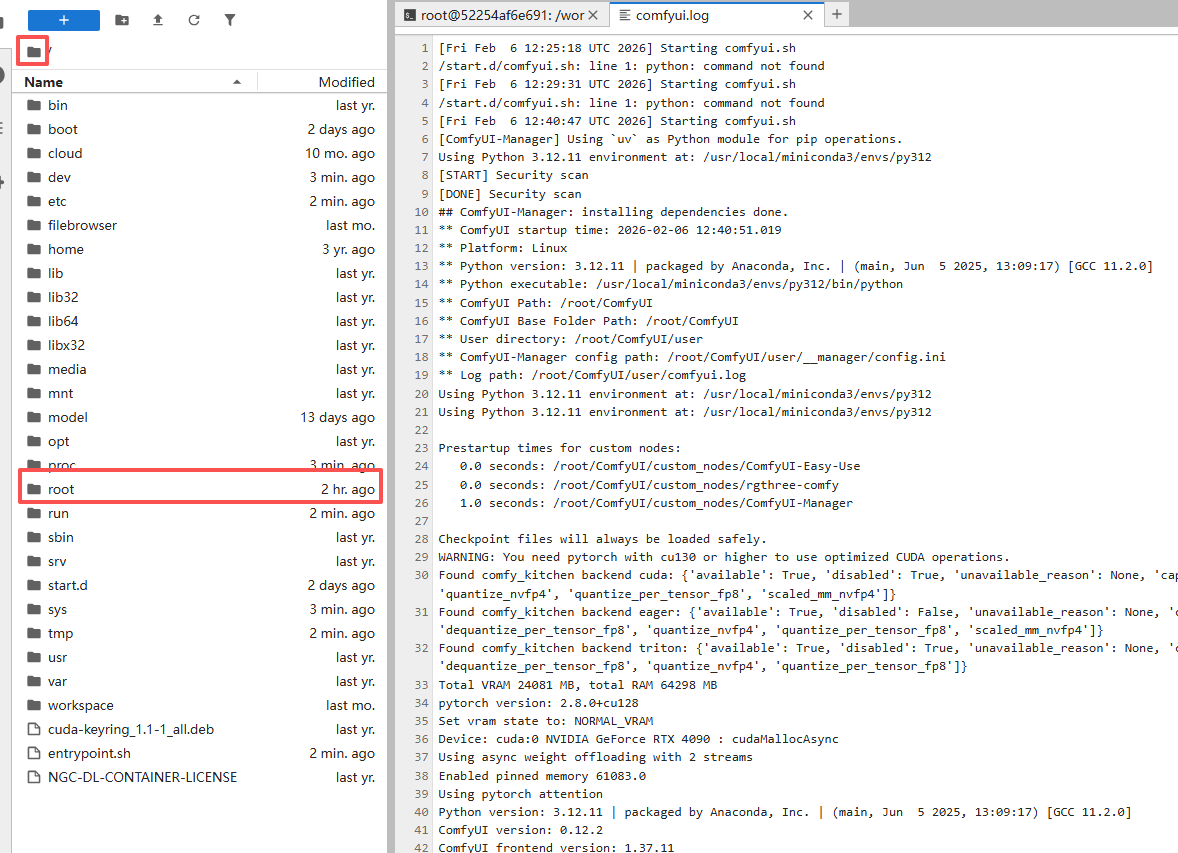The width and height of the screenshot is (1178, 853).
Task: Click the start.d folder icon
Action: [x=33, y=585]
